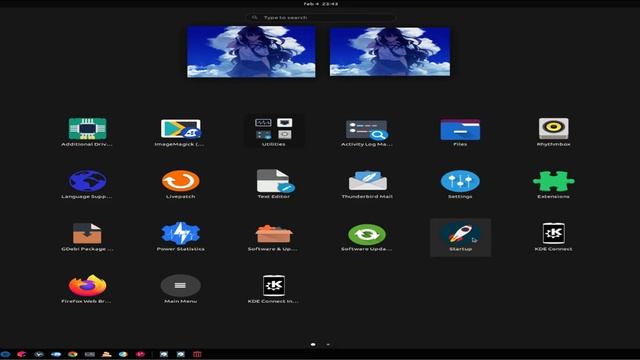Select the left workspace thumbnail
Viewport: 640px width, 360px height.
(251, 51)
